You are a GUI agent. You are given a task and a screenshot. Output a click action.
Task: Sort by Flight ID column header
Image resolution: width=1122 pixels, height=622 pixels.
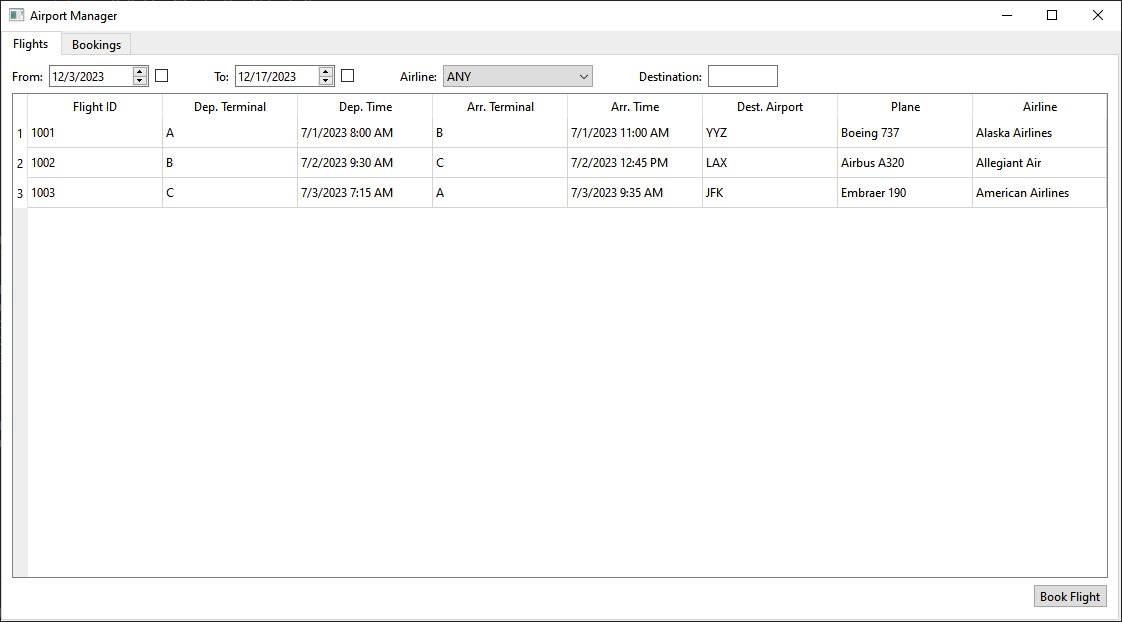[x=94, y=107]
